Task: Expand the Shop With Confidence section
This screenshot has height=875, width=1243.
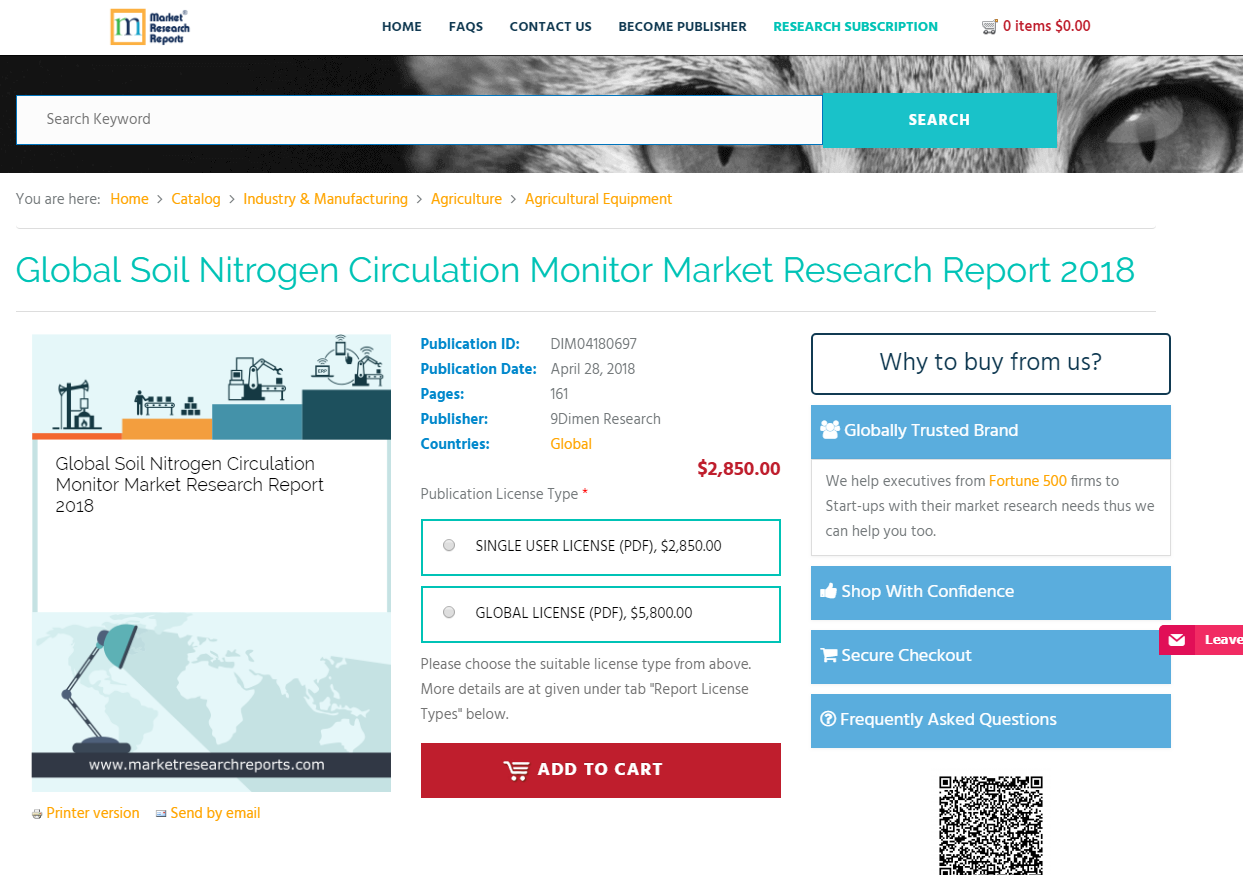Action: 990,592
